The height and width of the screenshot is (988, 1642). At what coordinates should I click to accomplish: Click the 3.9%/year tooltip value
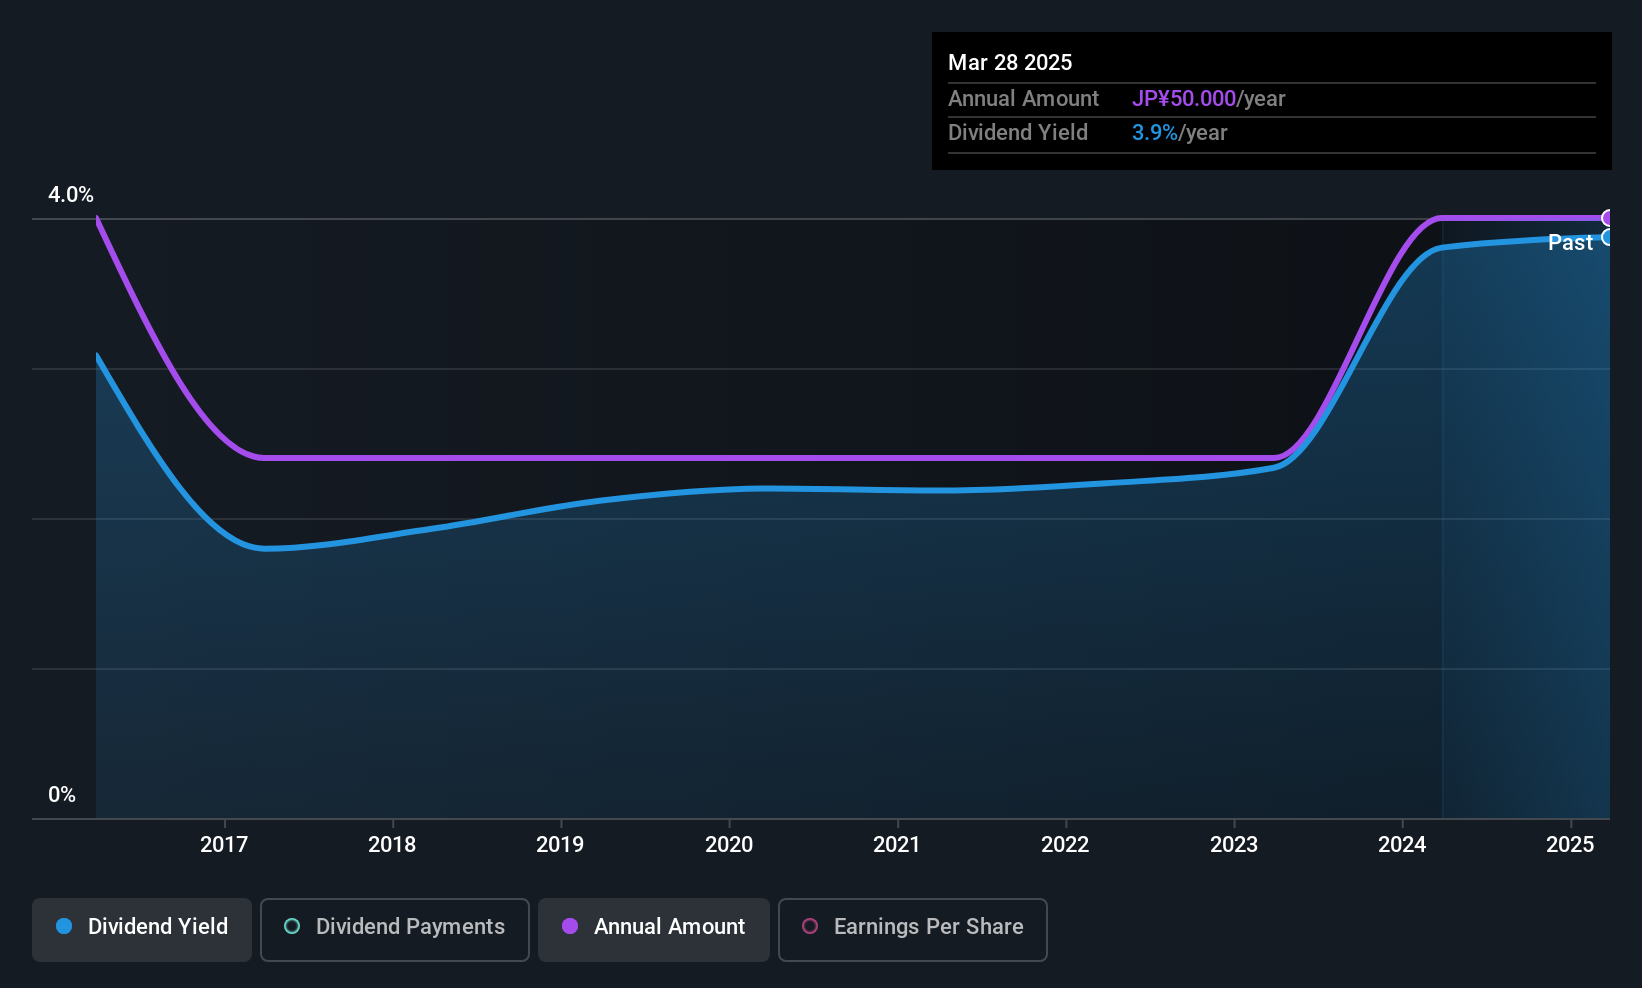(x=1179, y=133)
